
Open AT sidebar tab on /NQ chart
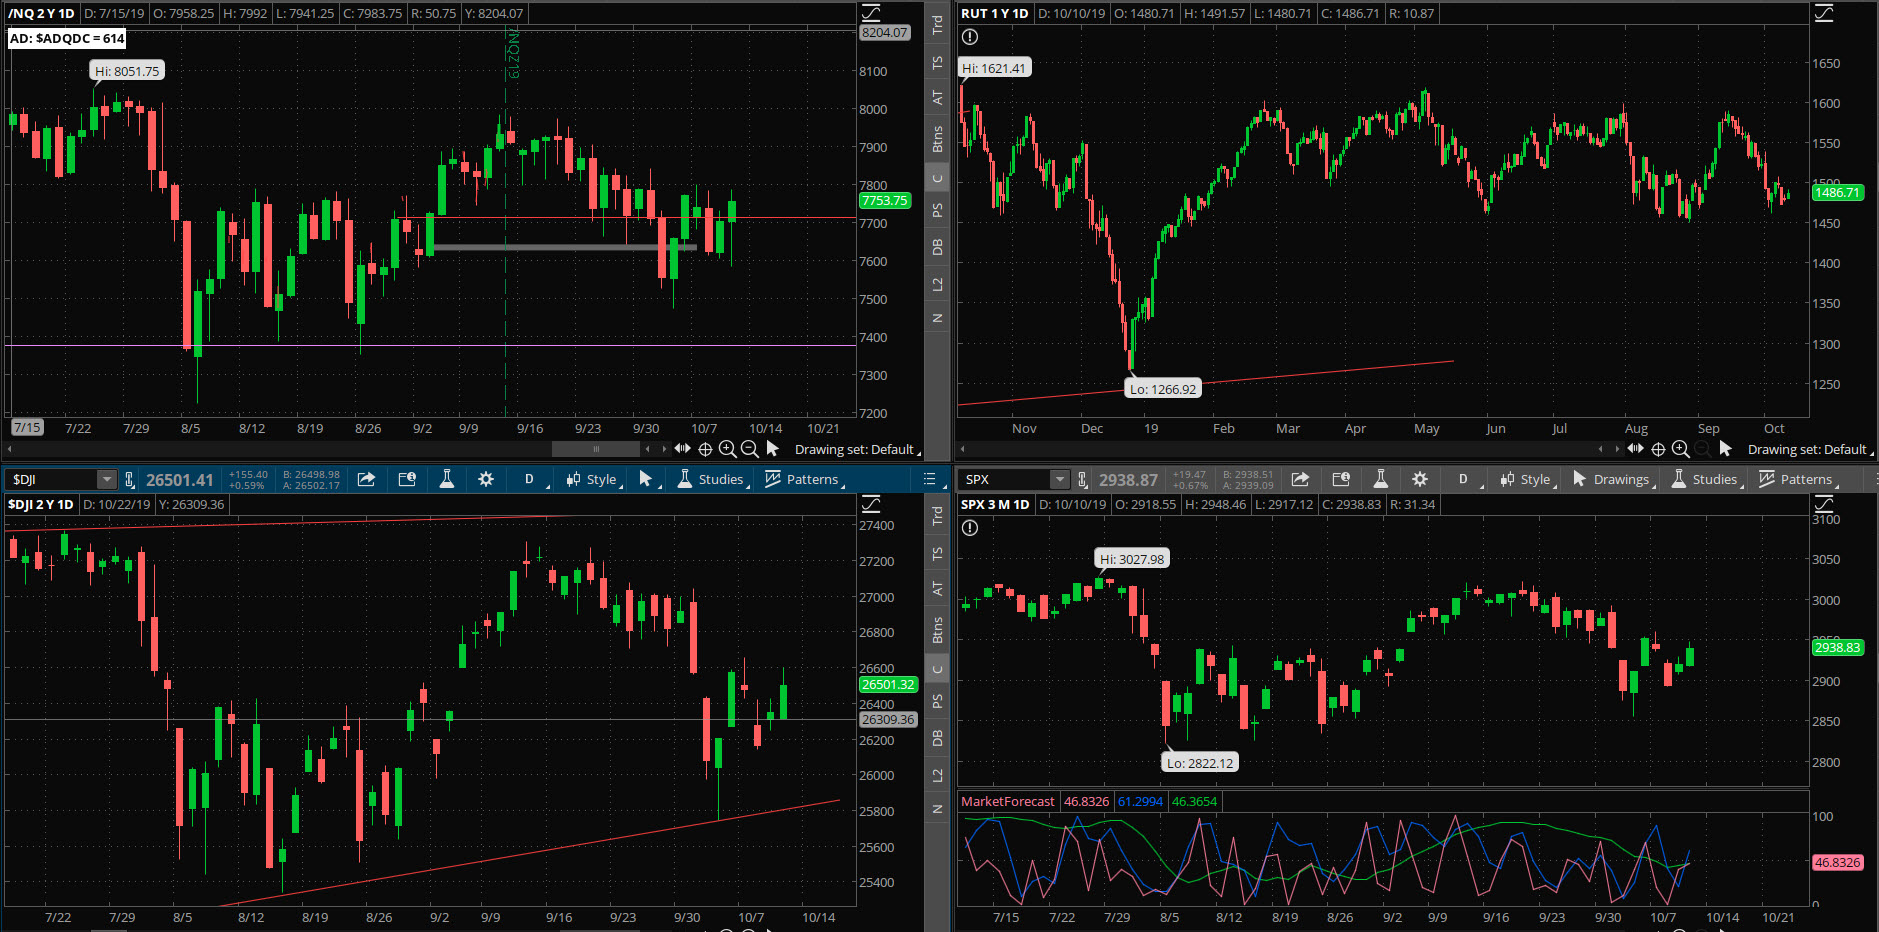(937, 98)
